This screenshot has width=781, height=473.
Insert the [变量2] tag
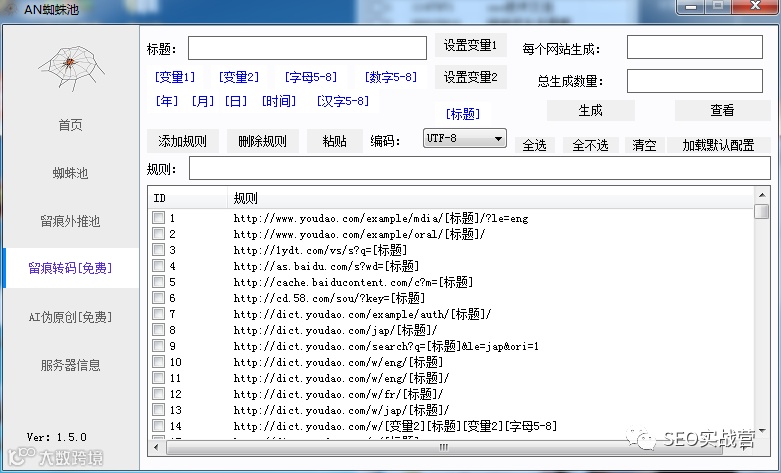(239, 77)
